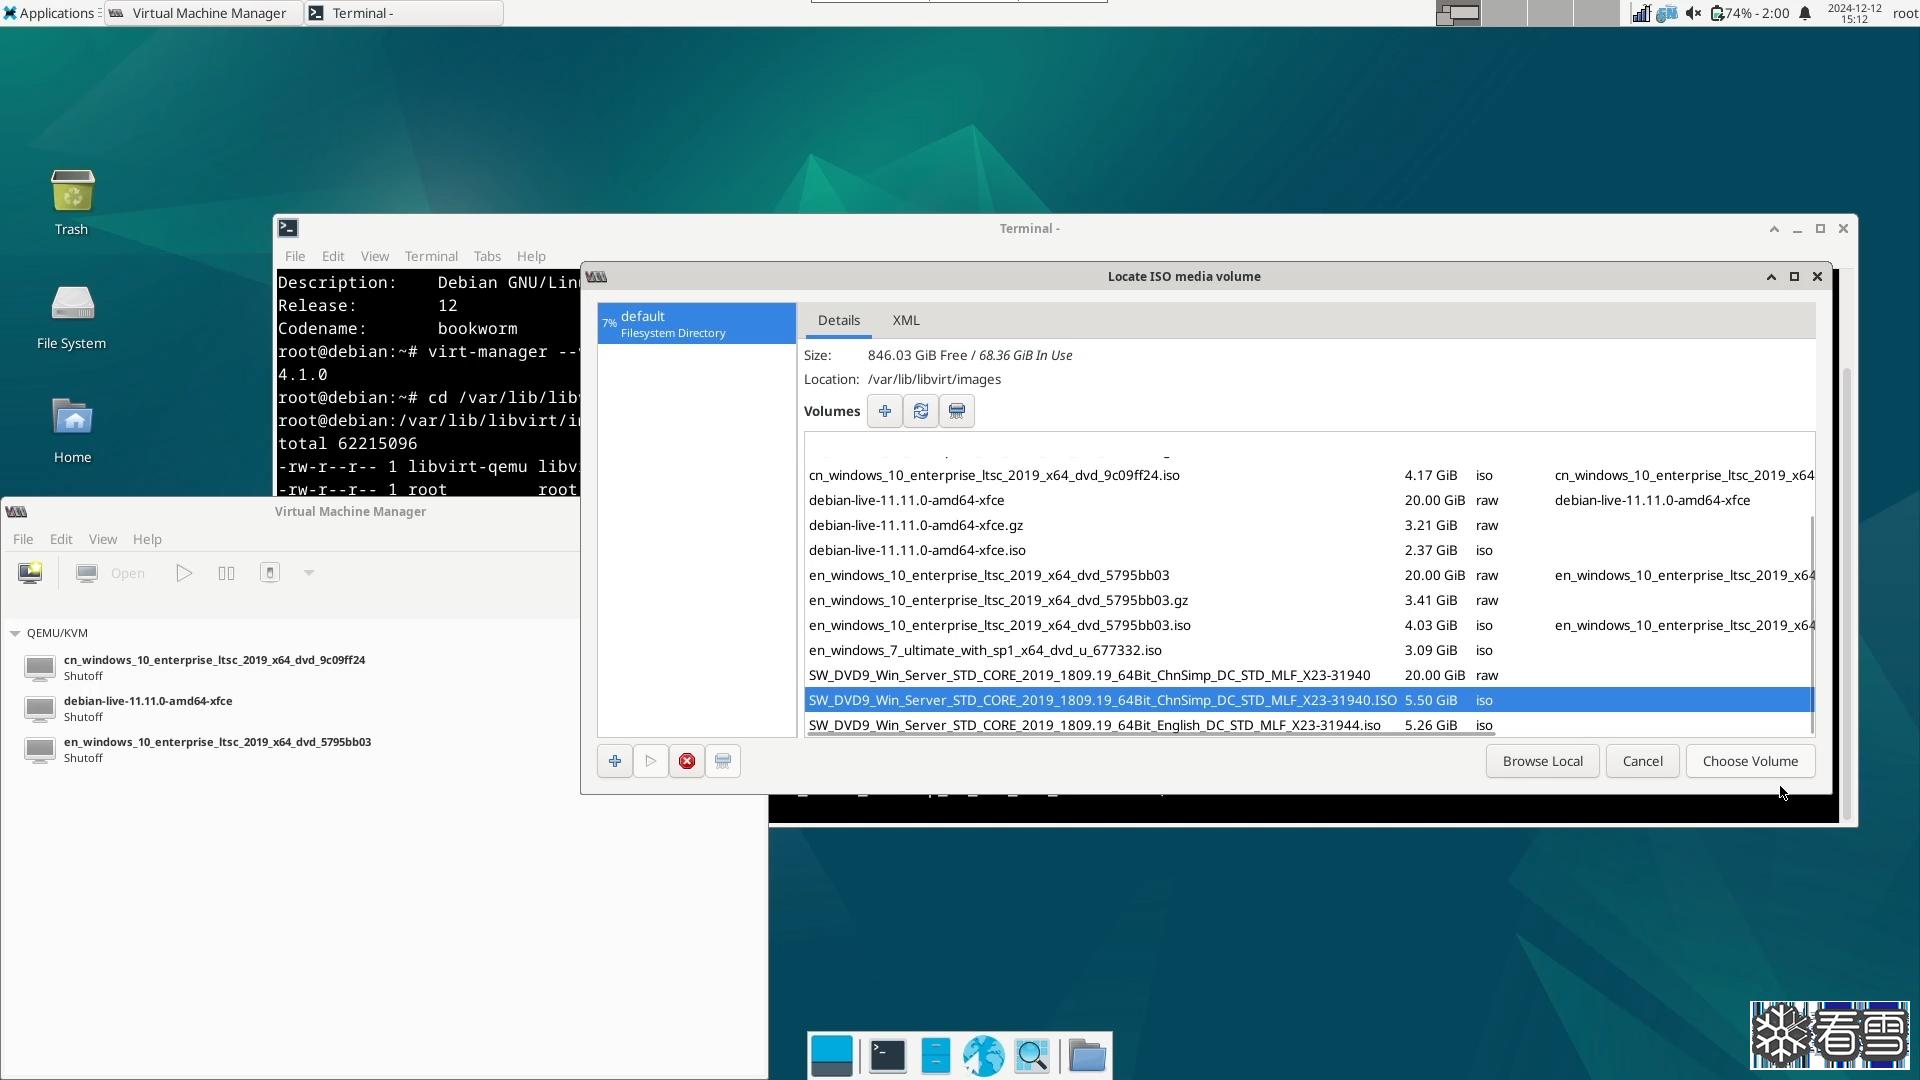Switch to XML tab
This screenshot has width=1920, height=1080.
(906, 320)
